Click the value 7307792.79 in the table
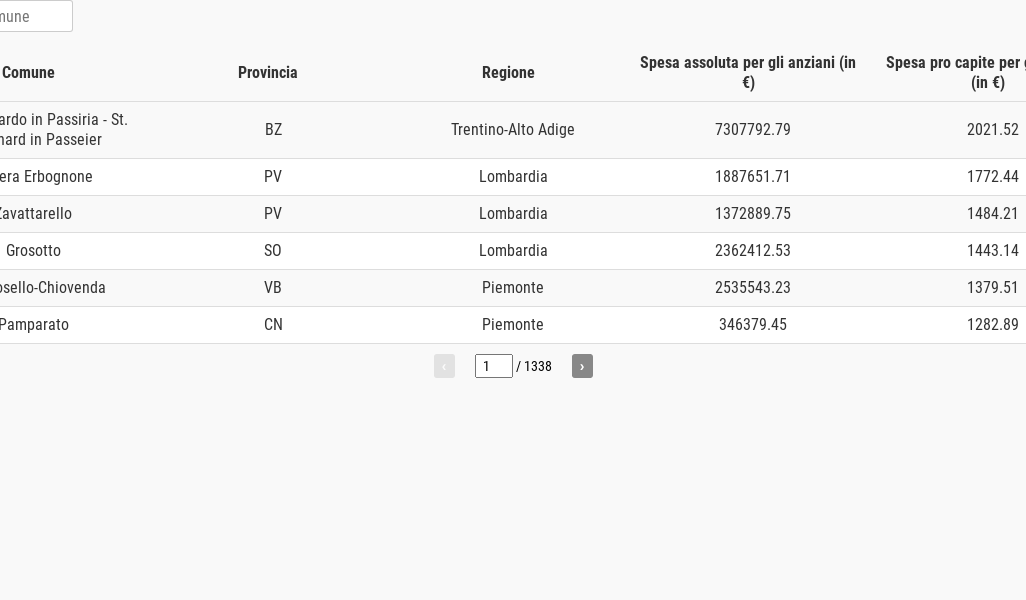 coord(752,129)
